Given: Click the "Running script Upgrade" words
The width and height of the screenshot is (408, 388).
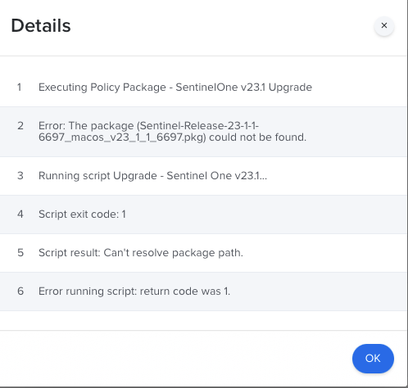Looking at the screenshot, I should click(97, 176).
